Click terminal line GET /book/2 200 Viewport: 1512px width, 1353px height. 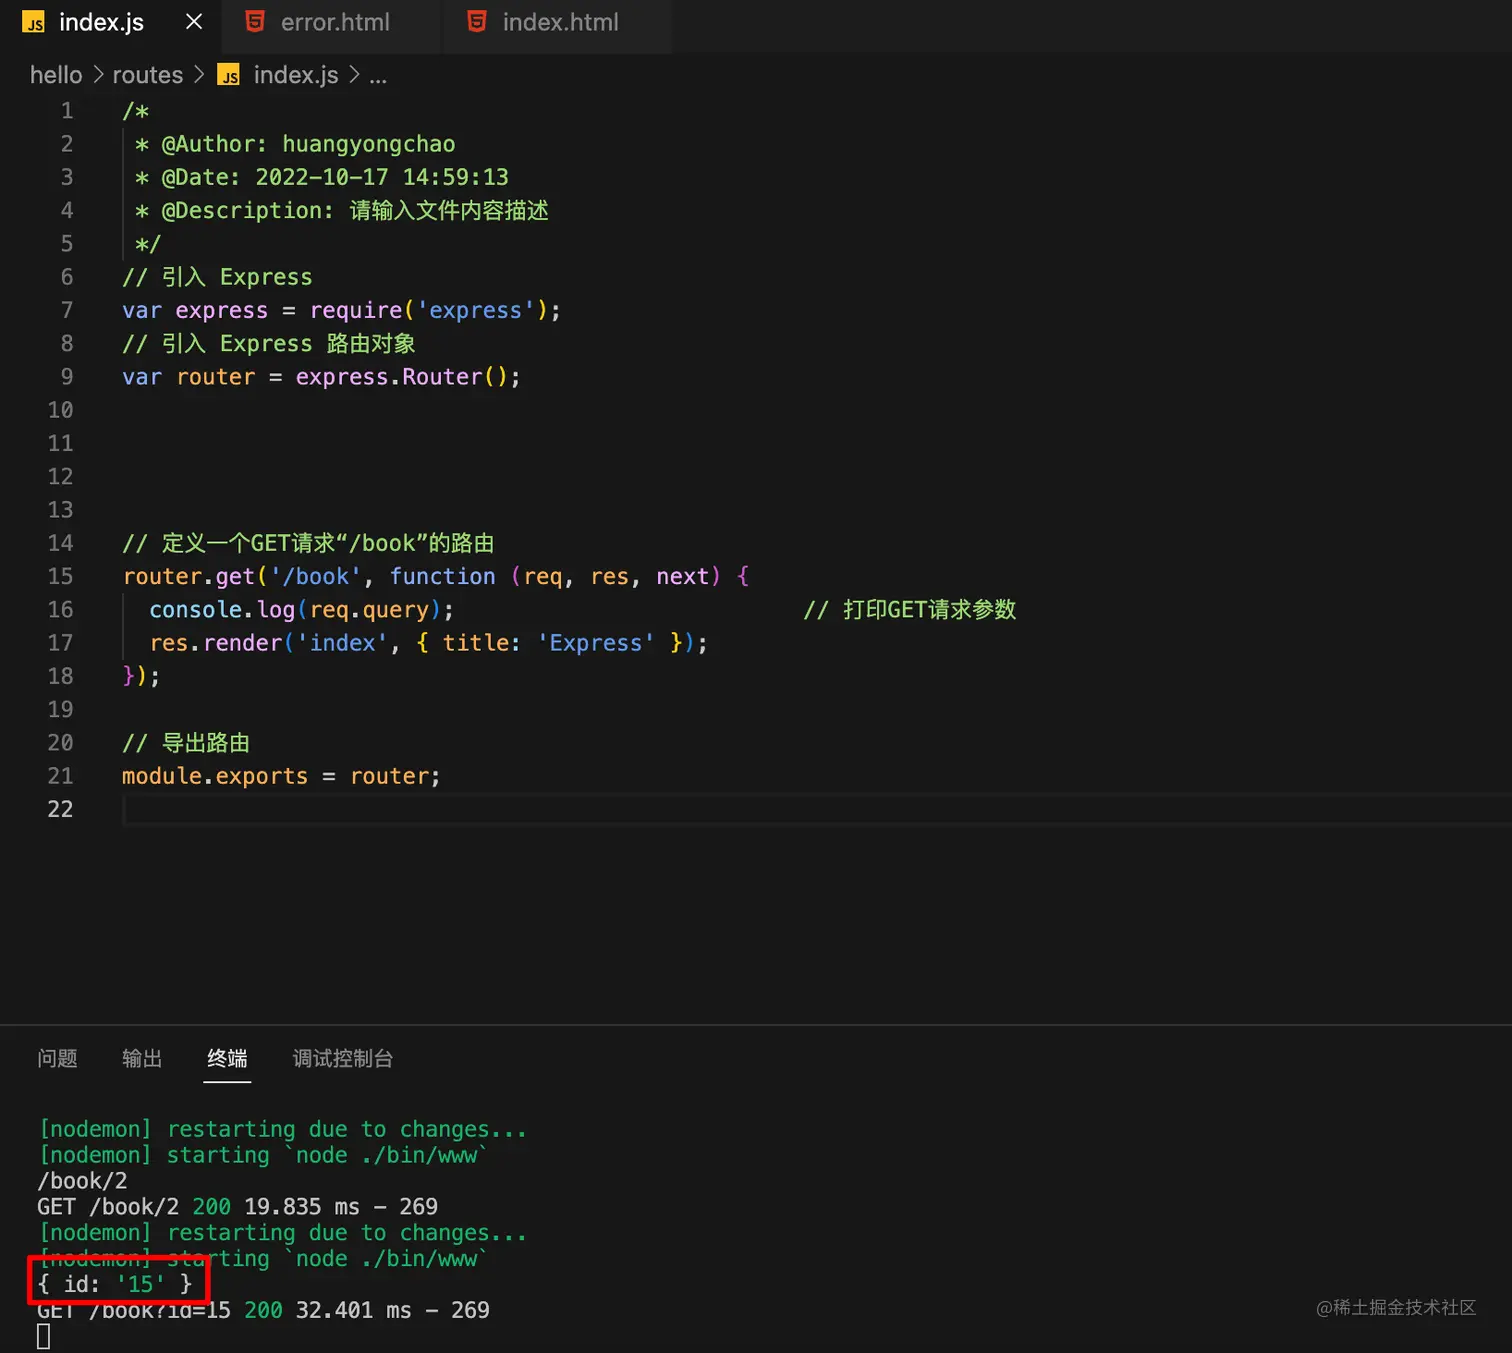point(237,1207)
